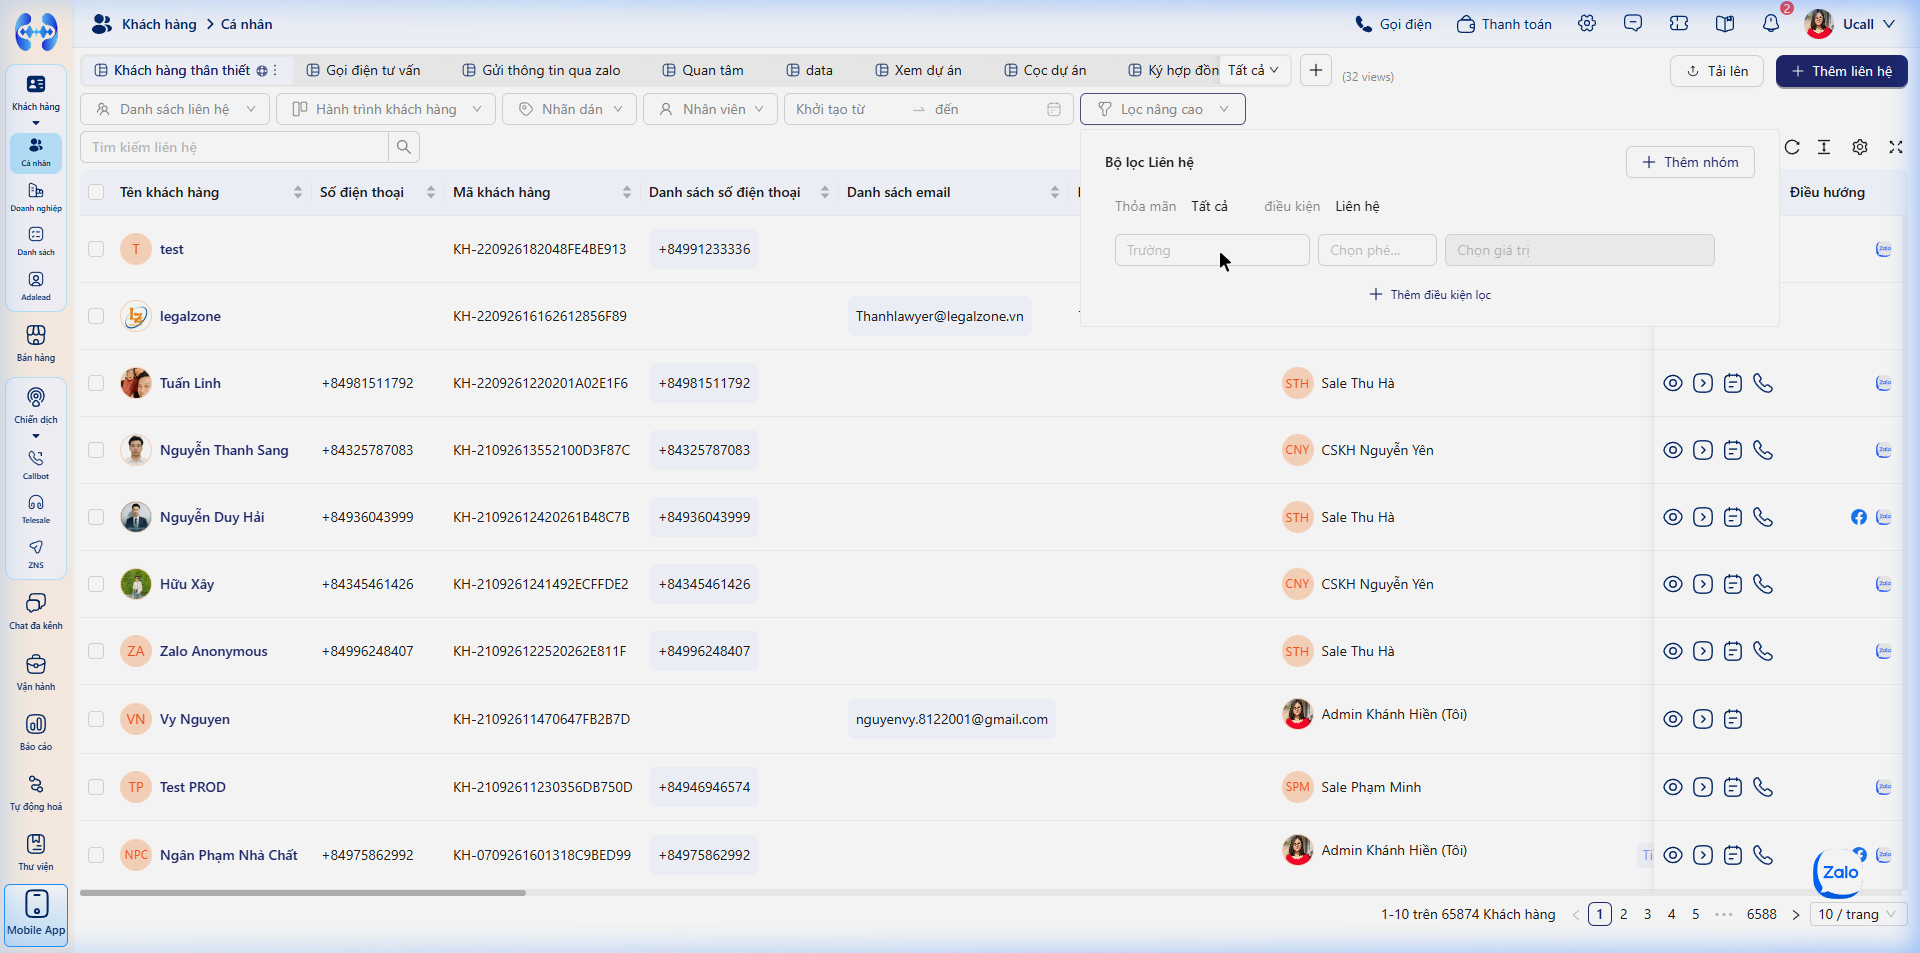This screenshot has width=1920, height=953.
Task: Click the search magnifier icon
Action: 404,147
